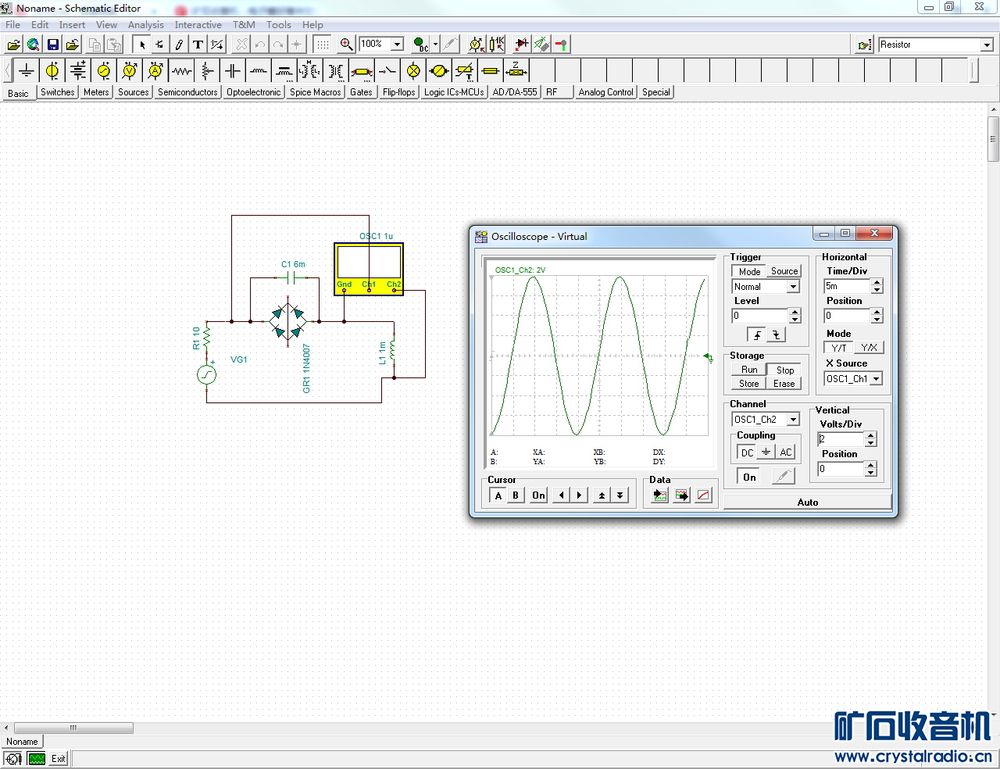
Task: Place a capacitor component
Action: [233, 71]
